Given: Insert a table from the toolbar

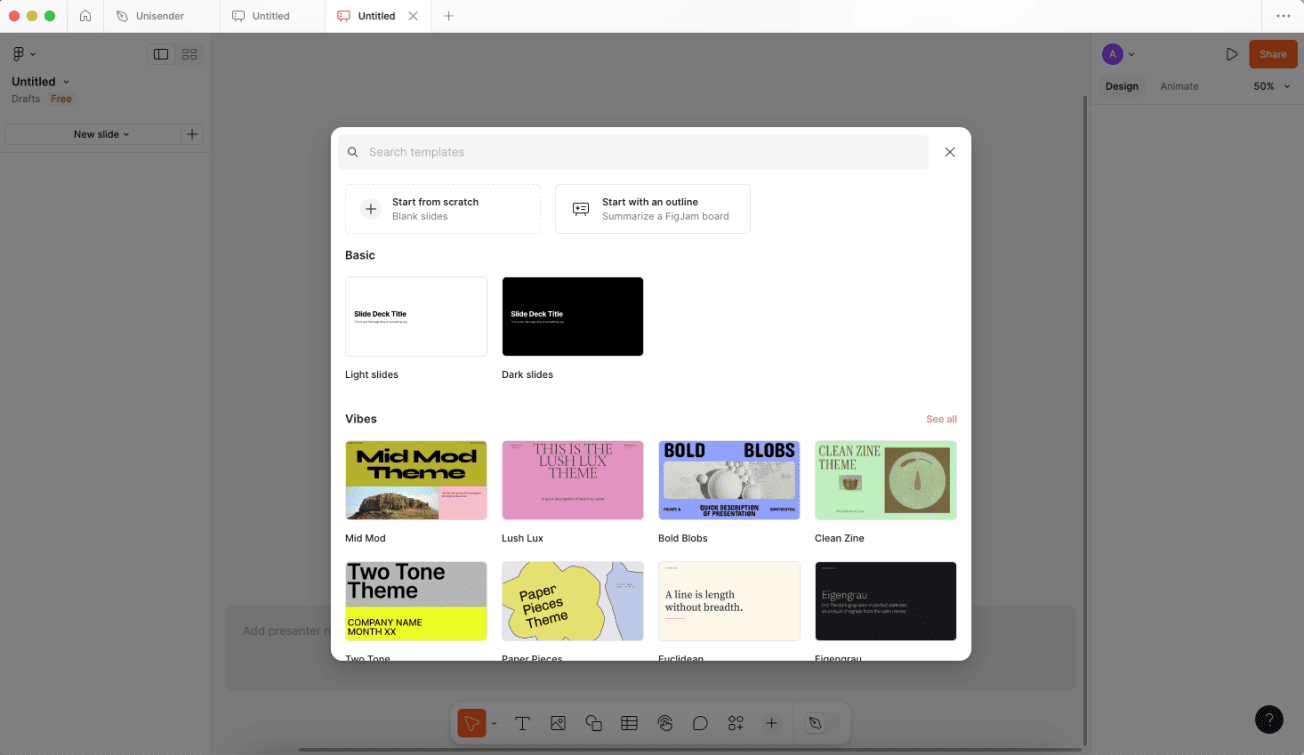Looking at the screenshot, I should click(x=629, y=723).
